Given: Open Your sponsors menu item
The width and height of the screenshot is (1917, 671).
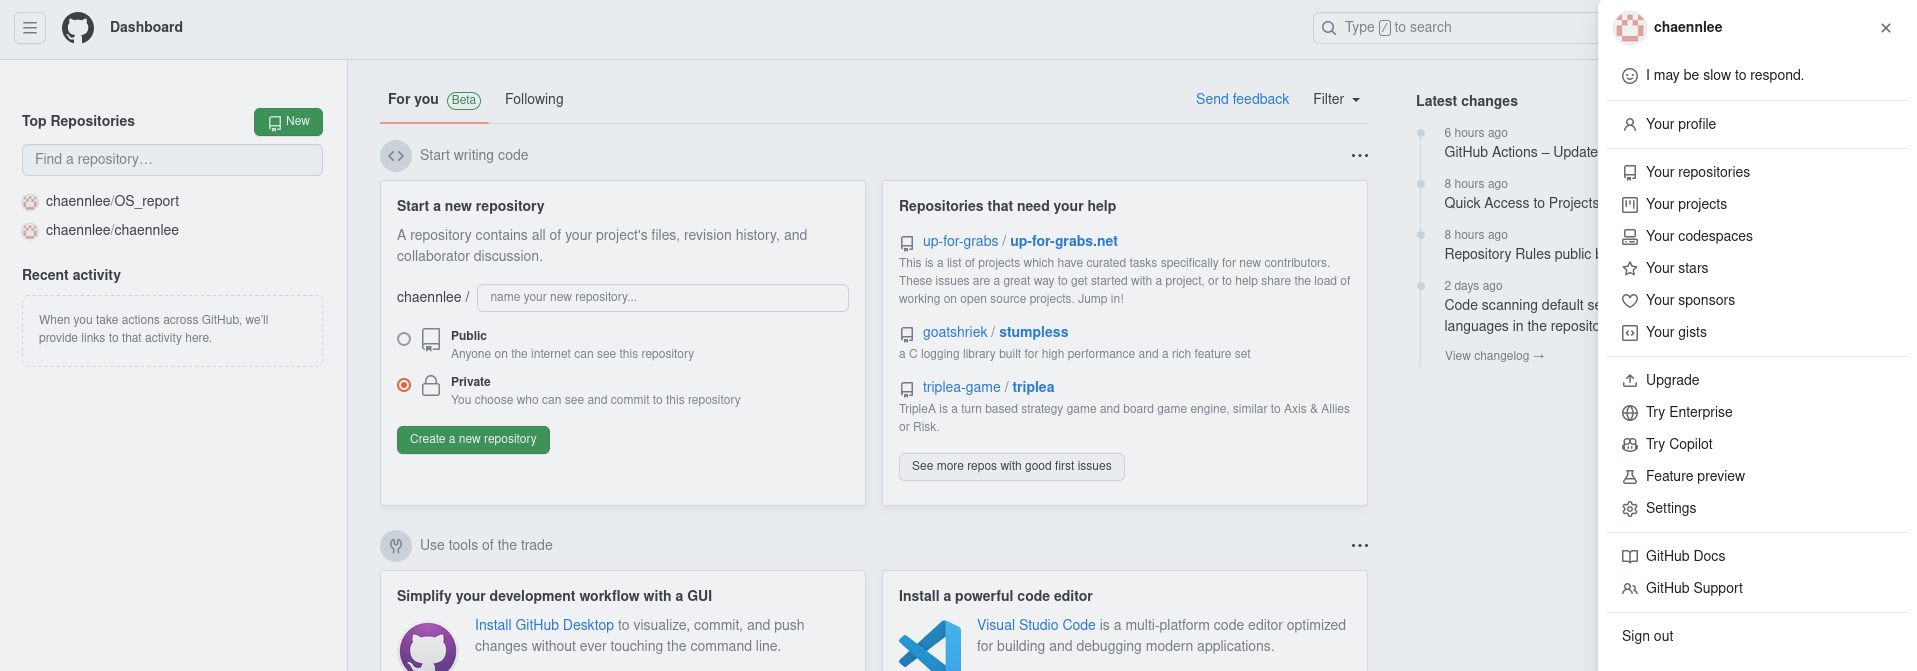Looking at the screenshot, I should pos(1758,301).
